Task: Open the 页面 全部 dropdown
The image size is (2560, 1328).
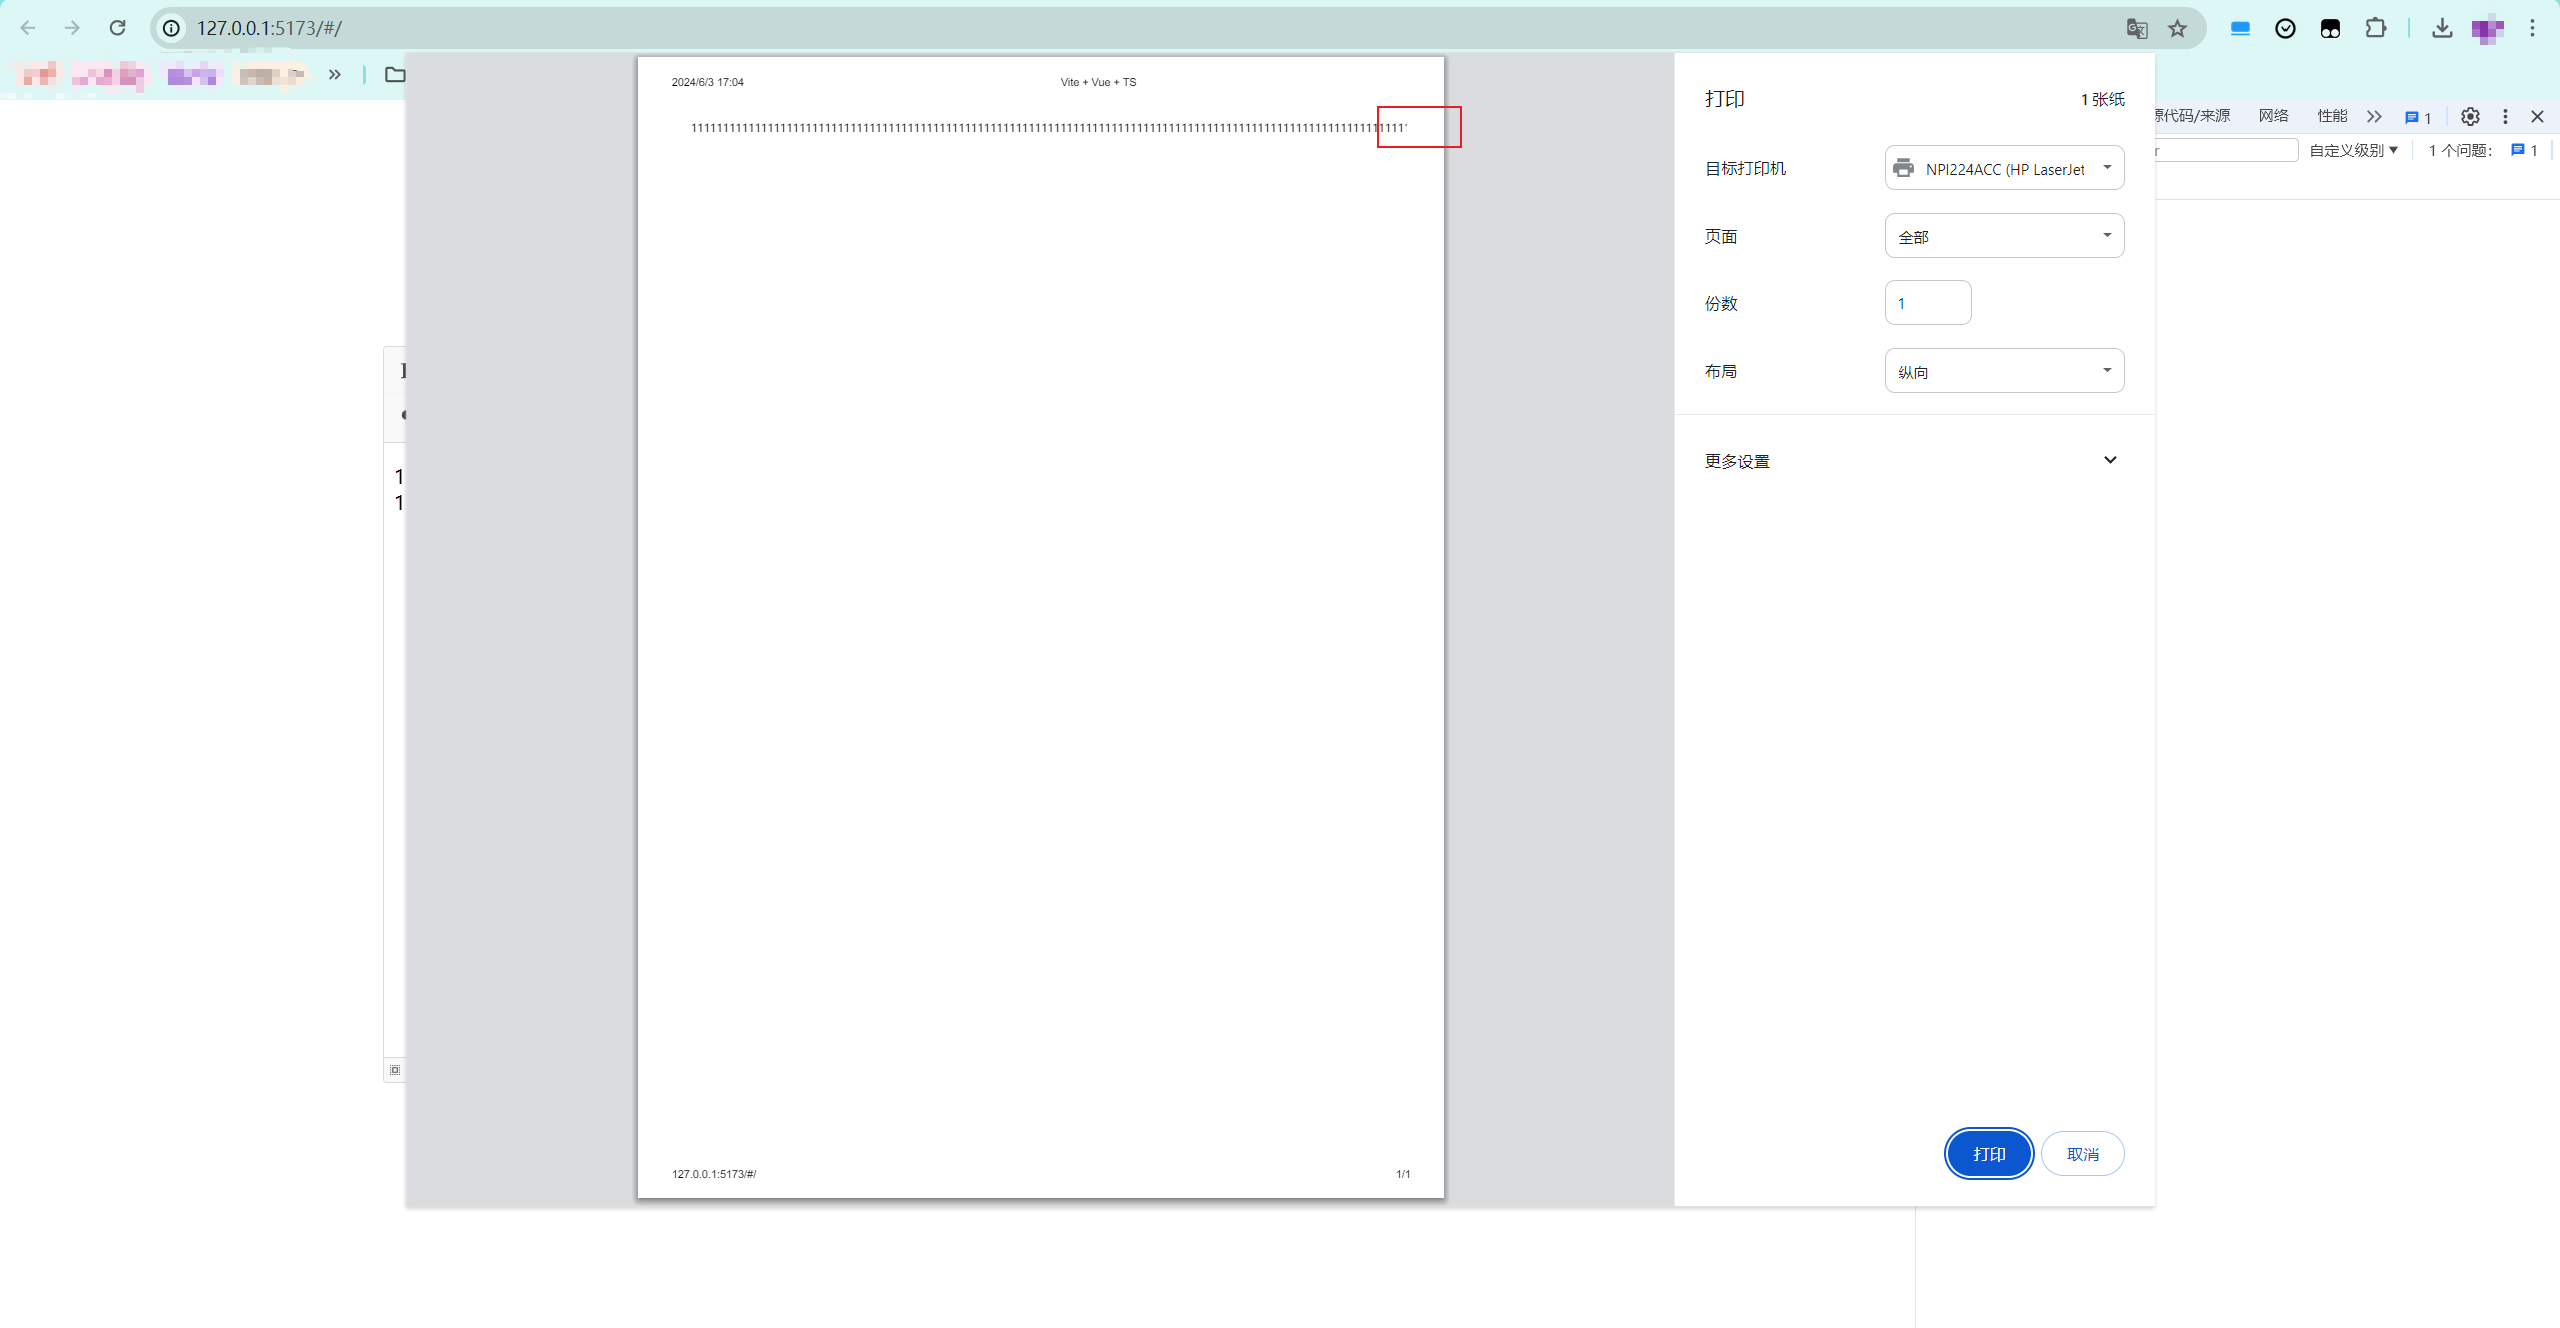Action: click(x=2004, y=236)
